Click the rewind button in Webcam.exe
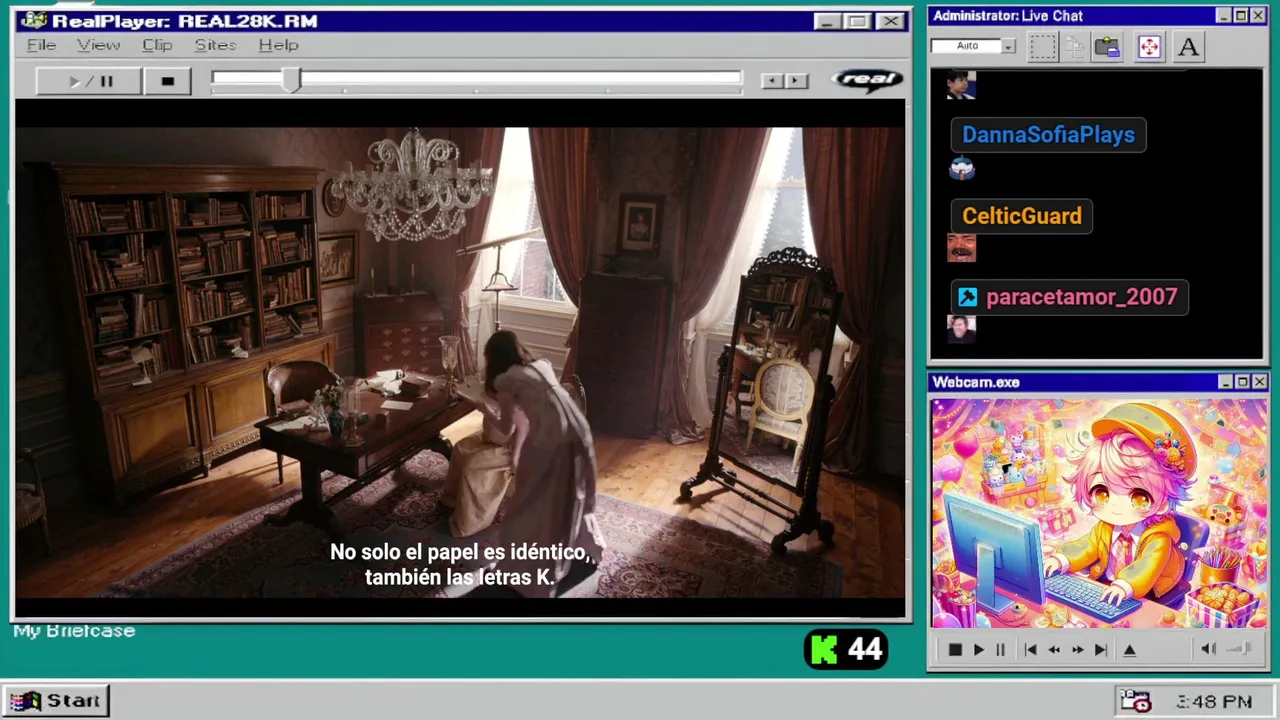The image size is (1280, 720). tap(1054, 650)
